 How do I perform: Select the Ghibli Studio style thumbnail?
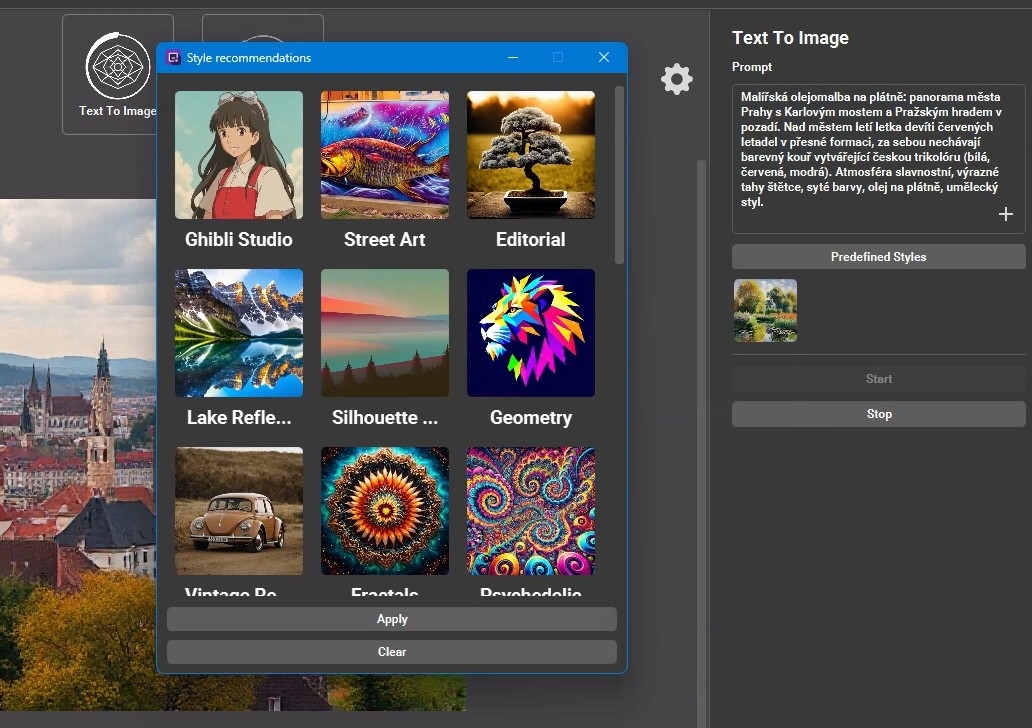click(x=239, y=155)
